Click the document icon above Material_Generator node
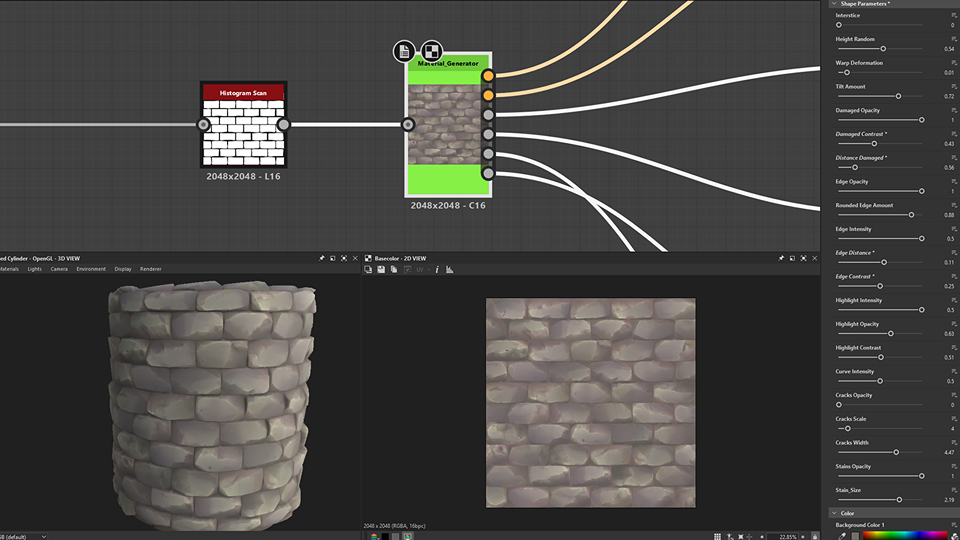Image resolution: width=960 pixels, height=540 pixels. click(x=403, y=51)
